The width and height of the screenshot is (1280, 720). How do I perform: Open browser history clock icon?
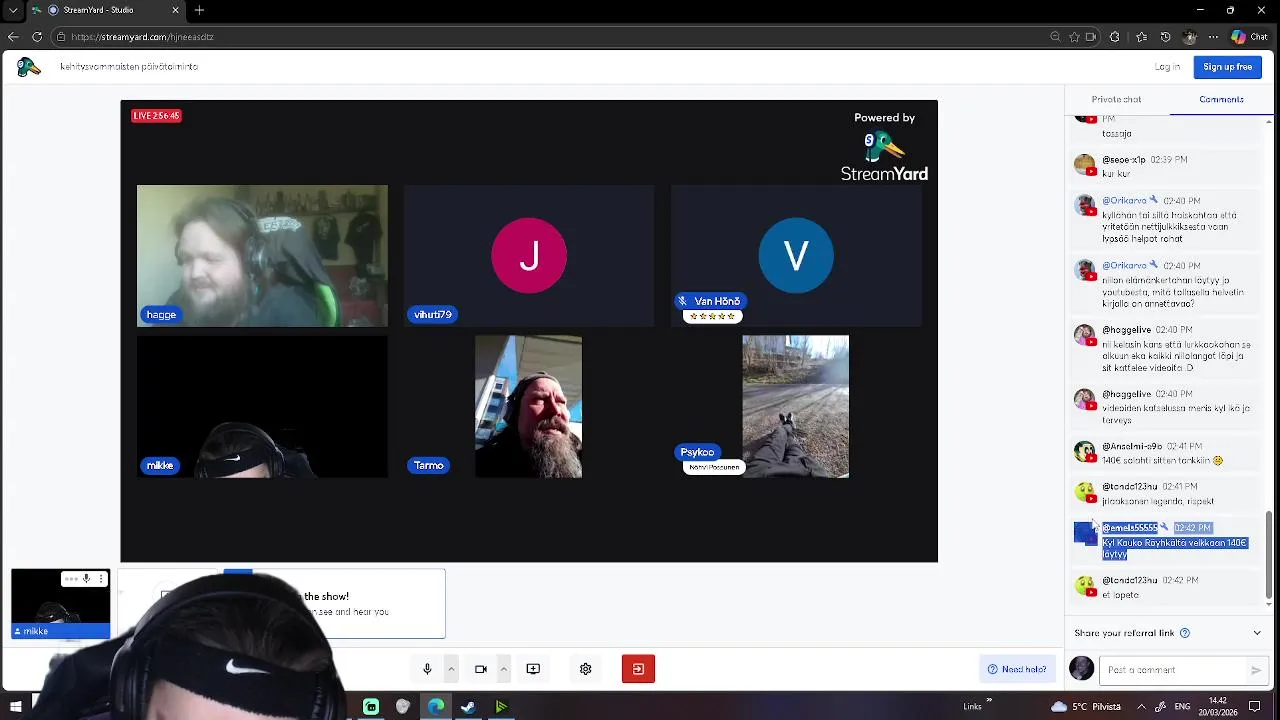pos(1165,37)
